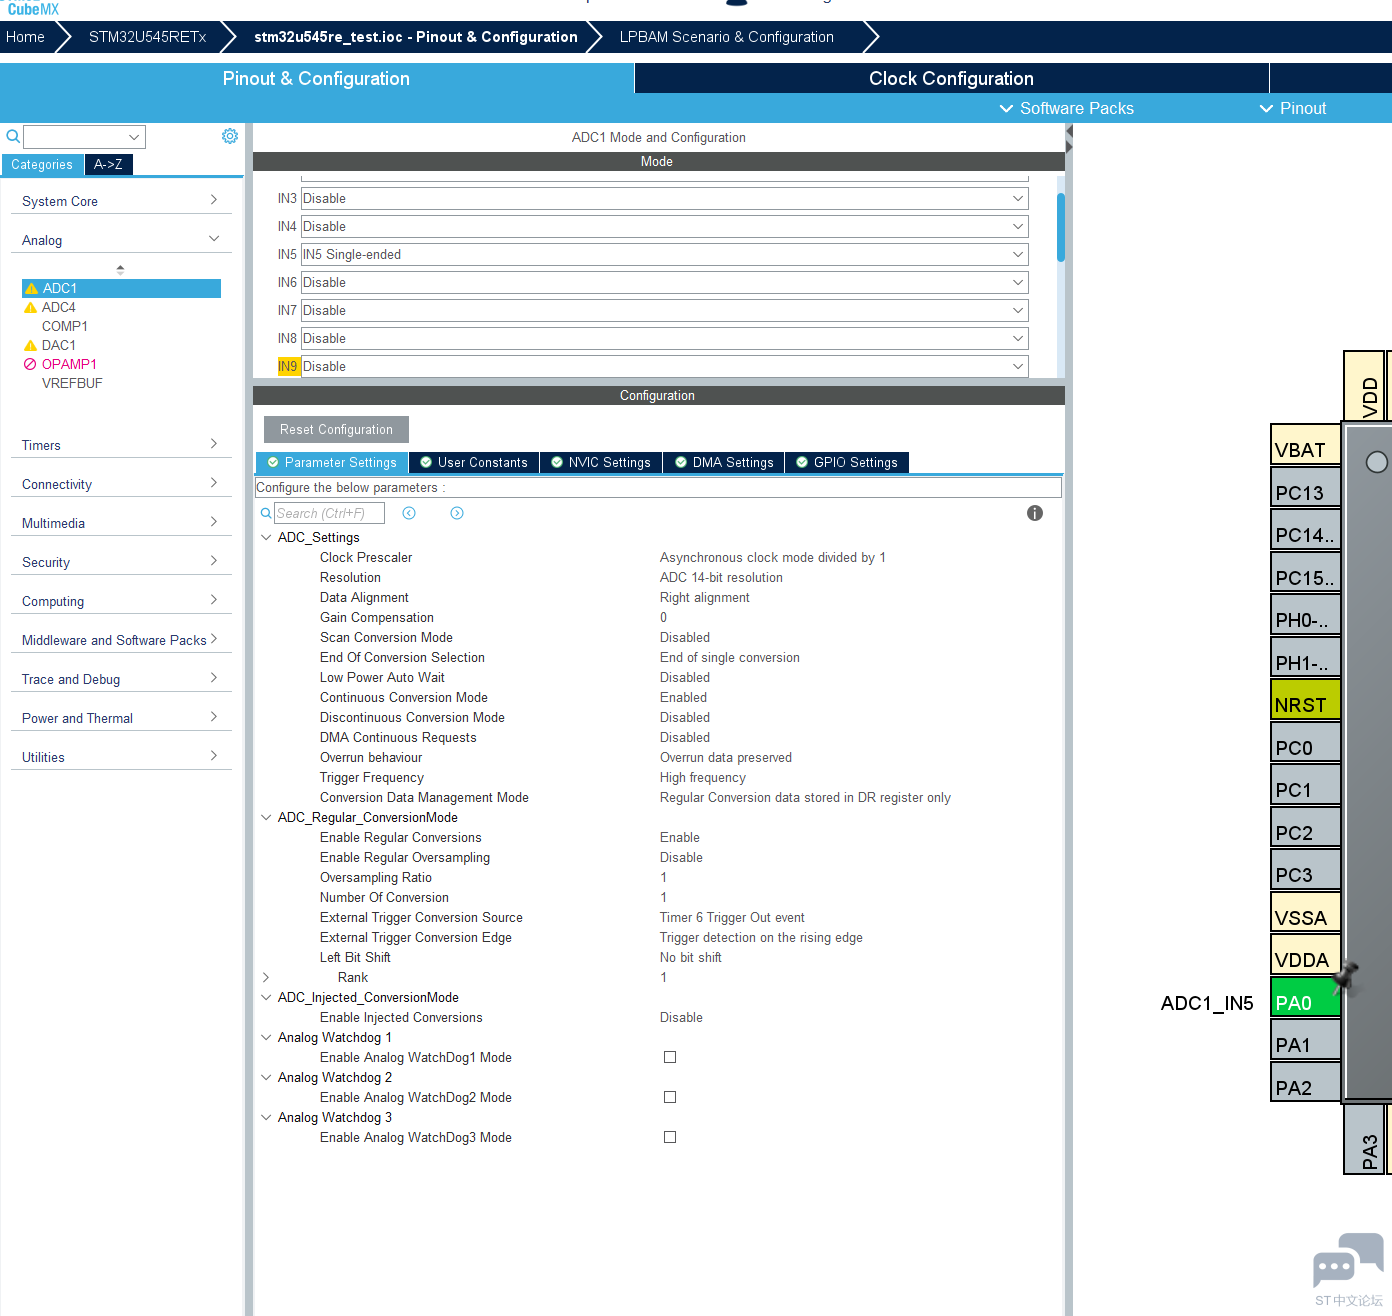The width and height of the screenshot is (1392, 1316).
Task: Open the Pinout menu
Action: click(1292, 108)
